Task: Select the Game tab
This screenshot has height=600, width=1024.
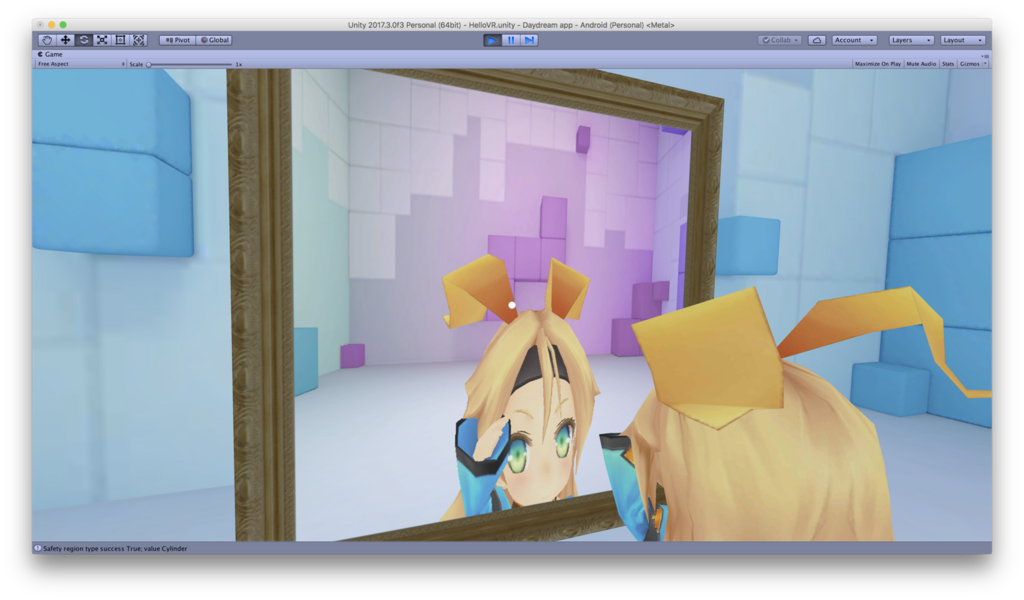Action: click(x=50, y=54)
